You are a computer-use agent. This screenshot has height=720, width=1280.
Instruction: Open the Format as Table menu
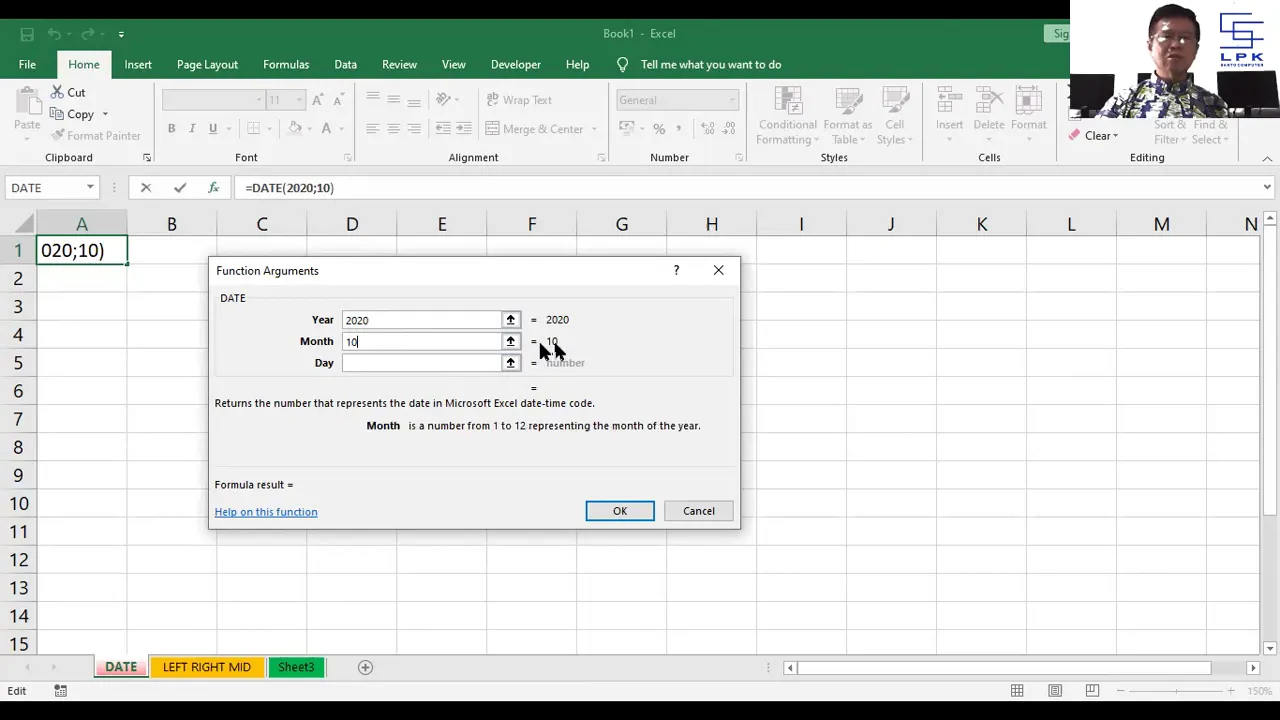pyautogui.click(x=848, y=117)
